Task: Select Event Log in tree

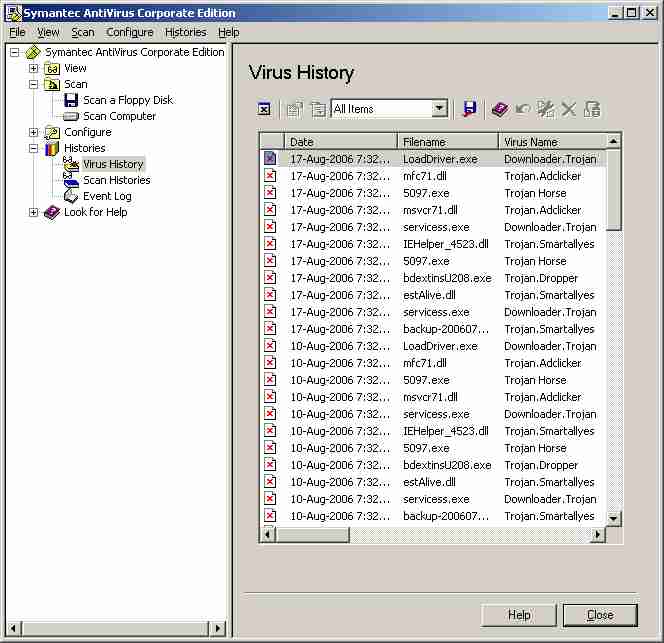Action: pyautogui.click(x=107, y=196)
